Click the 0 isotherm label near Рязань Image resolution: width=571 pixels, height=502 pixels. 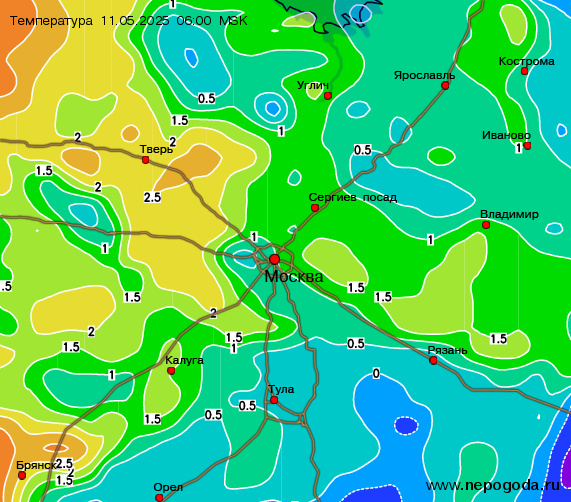coord(376,373)
